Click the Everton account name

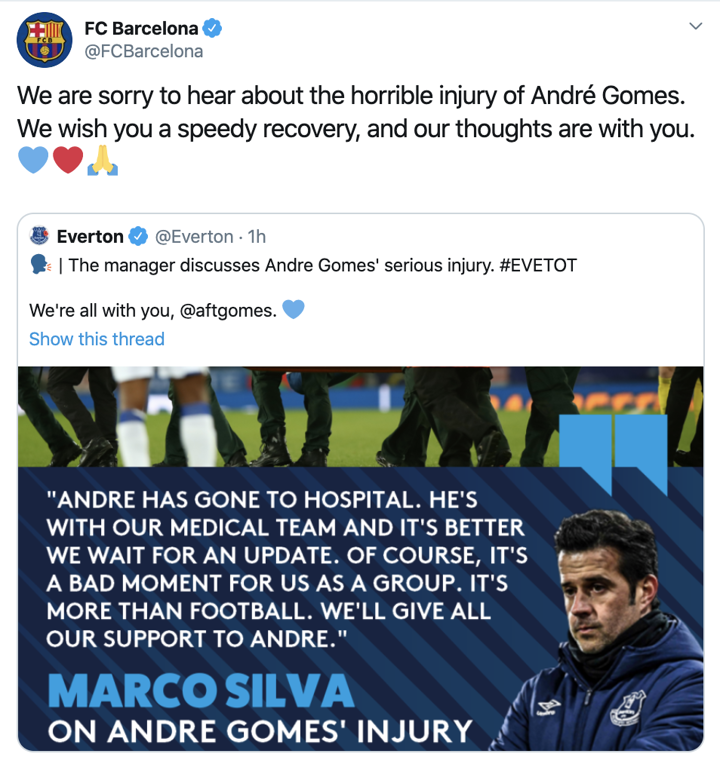tap(90, 237)
